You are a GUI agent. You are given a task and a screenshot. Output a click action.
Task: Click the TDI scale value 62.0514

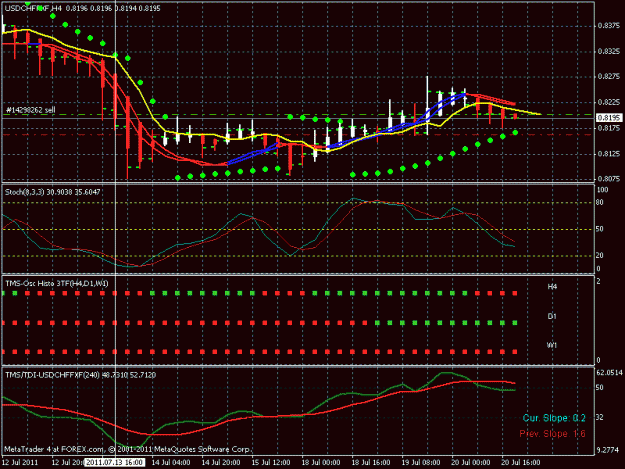point(609,373)
